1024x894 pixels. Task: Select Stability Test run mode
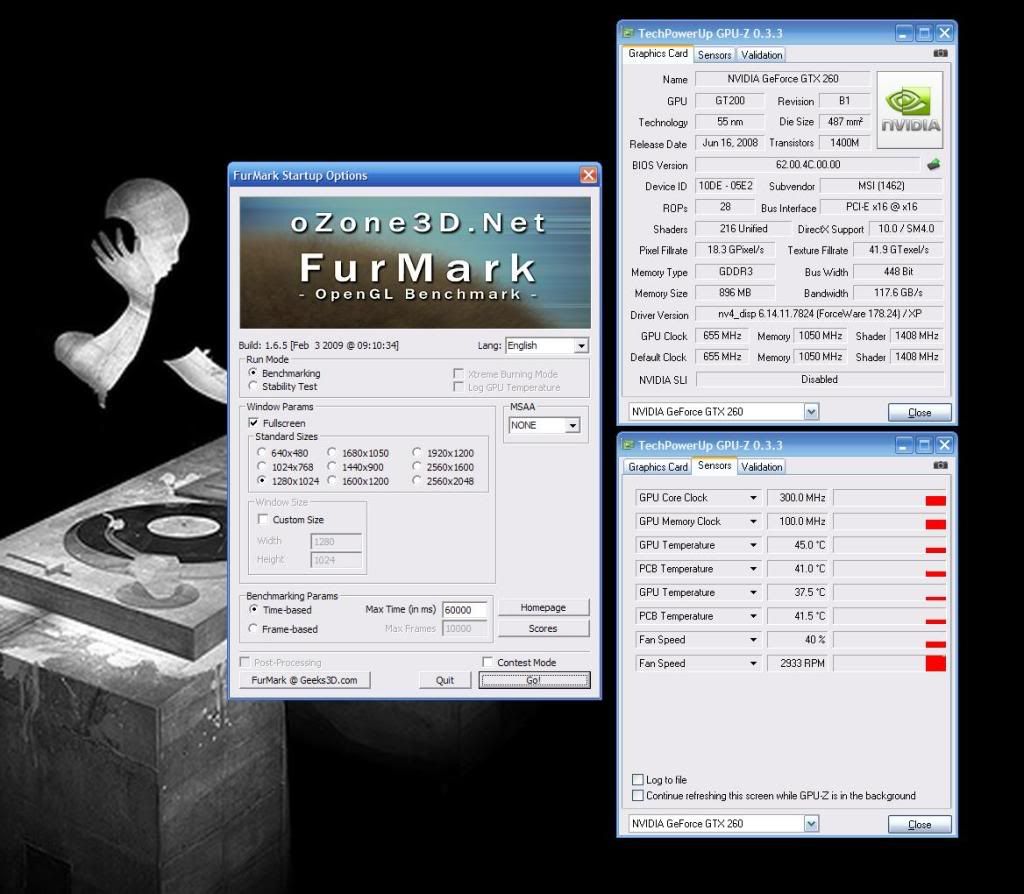[x=253, y=386]
